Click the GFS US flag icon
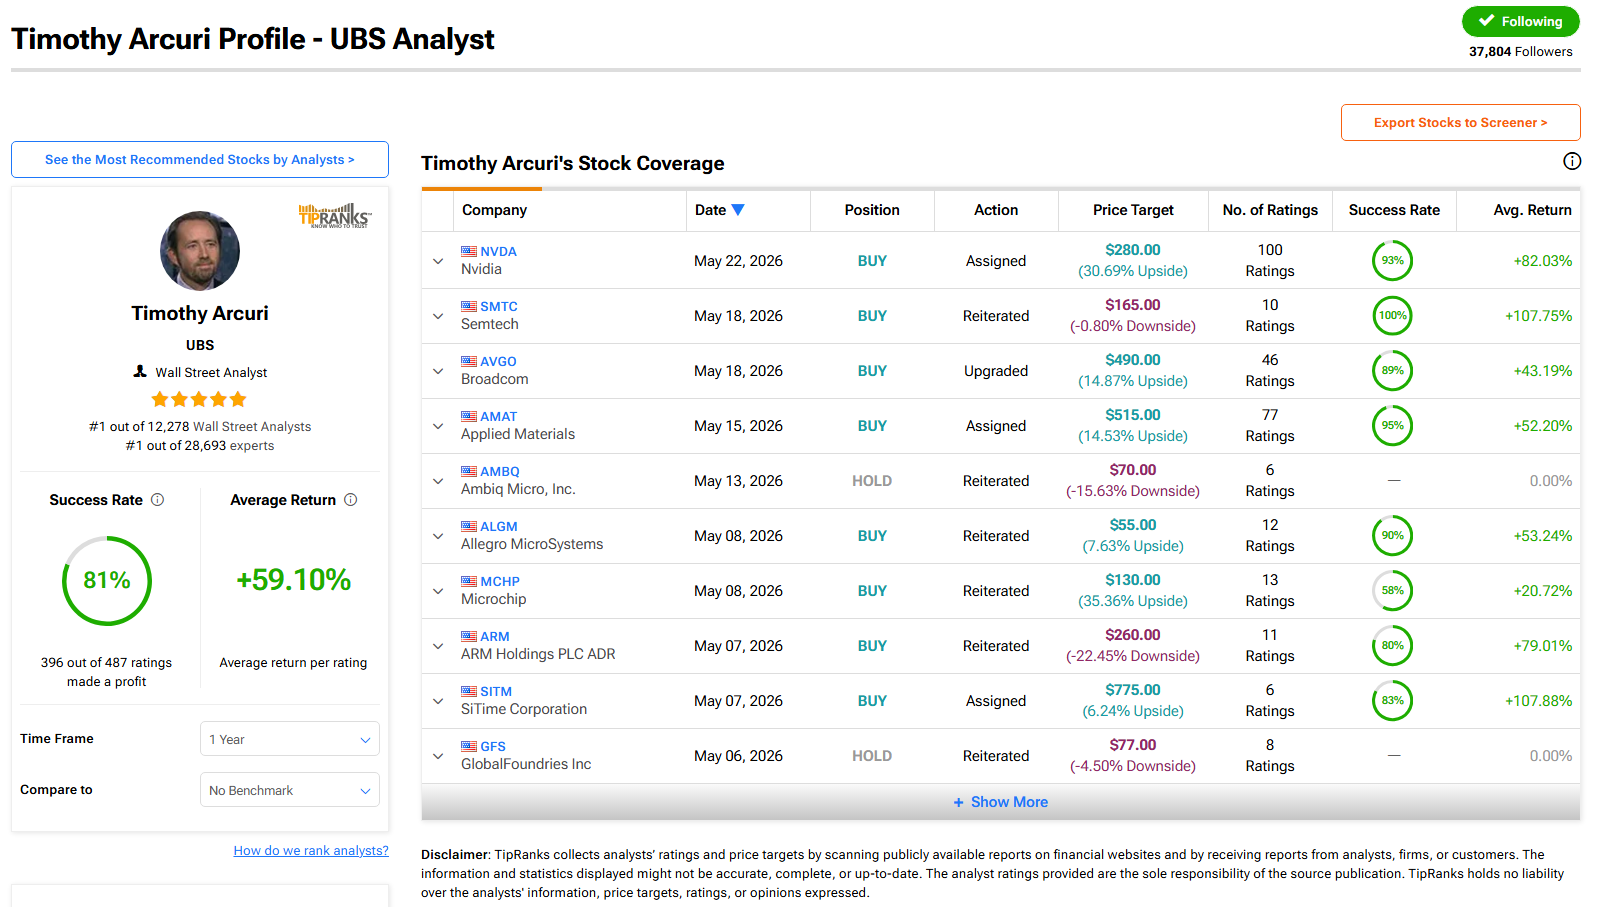This screenshot has height=907, width=1599. coord(469,746)
